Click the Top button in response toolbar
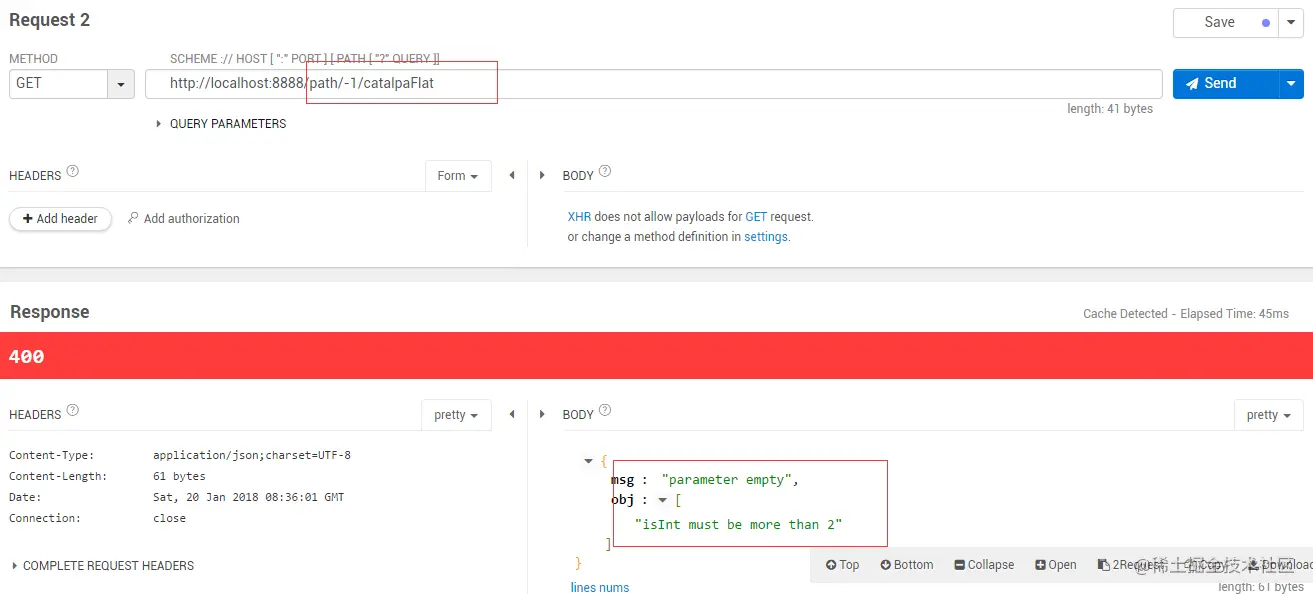Screen dimensions: 1313x594 point(842,565)
